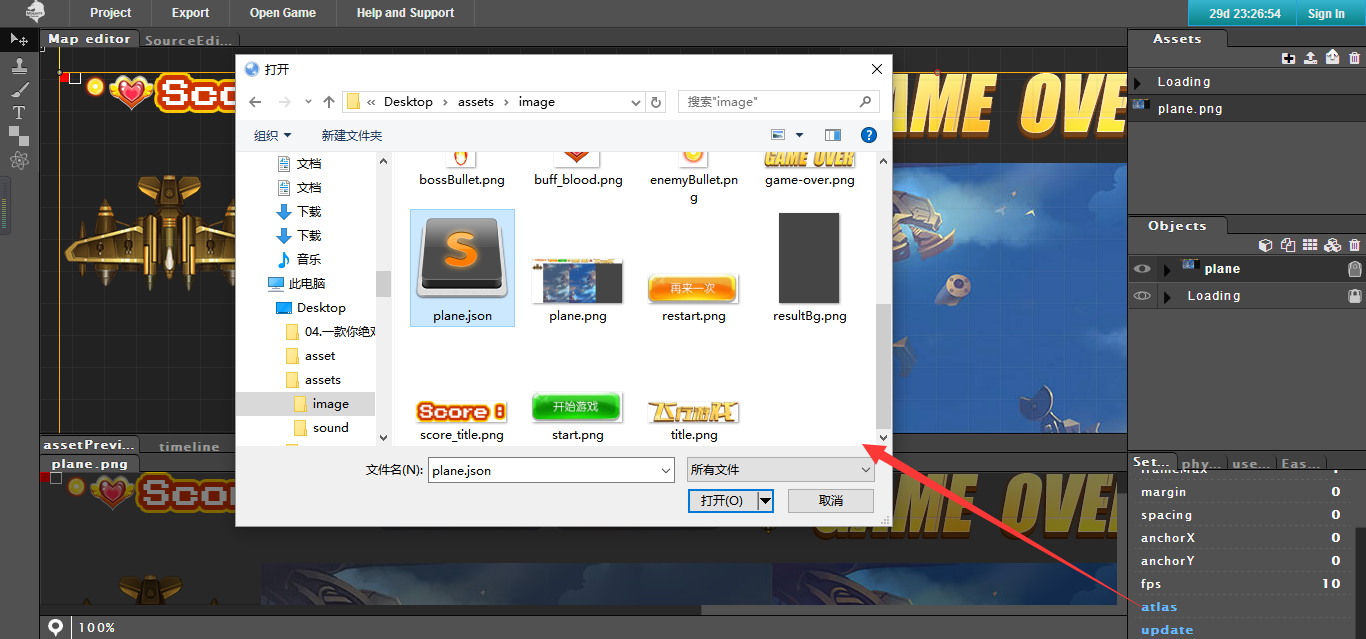Refresh the file dialog folder view

[x=656, y=102]
